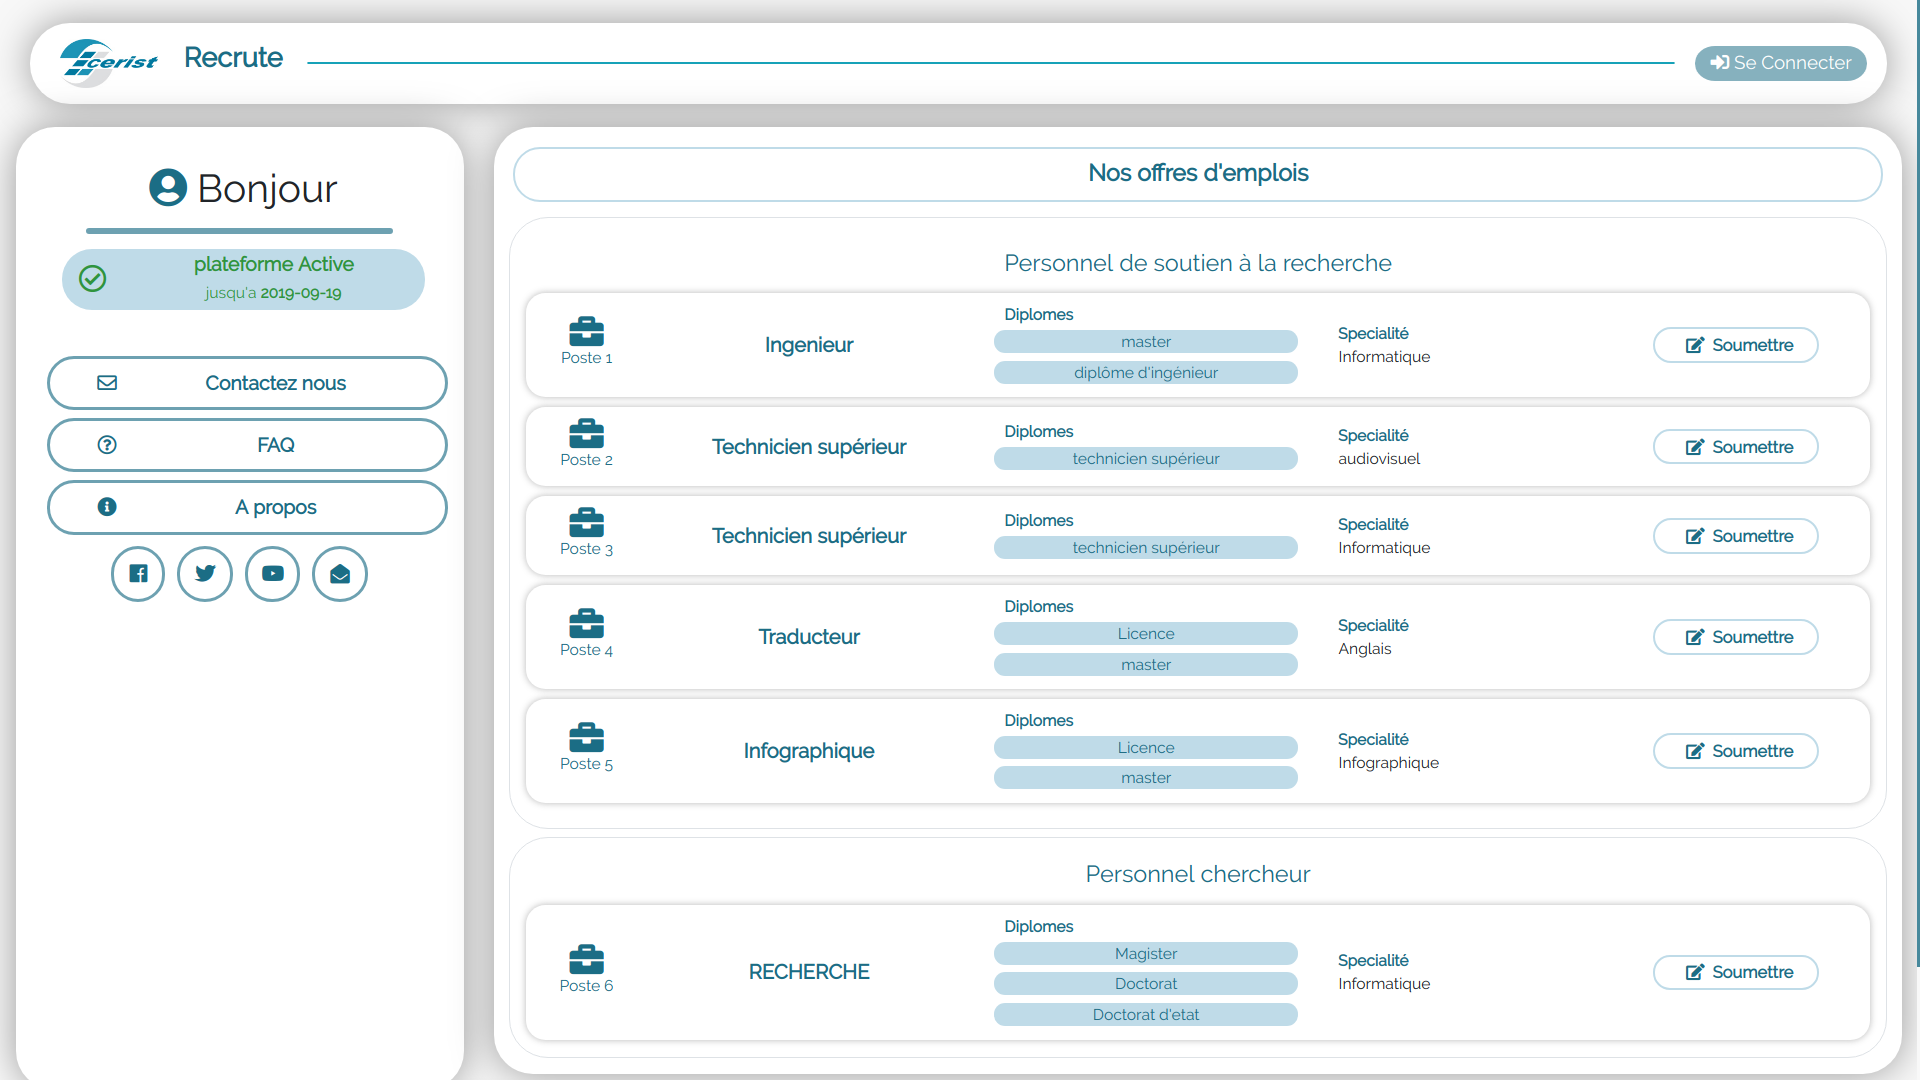The image size is (1920, 1080).
Task: Click the briefcase icon for Poste 1
Action: (x=586, y=332)
